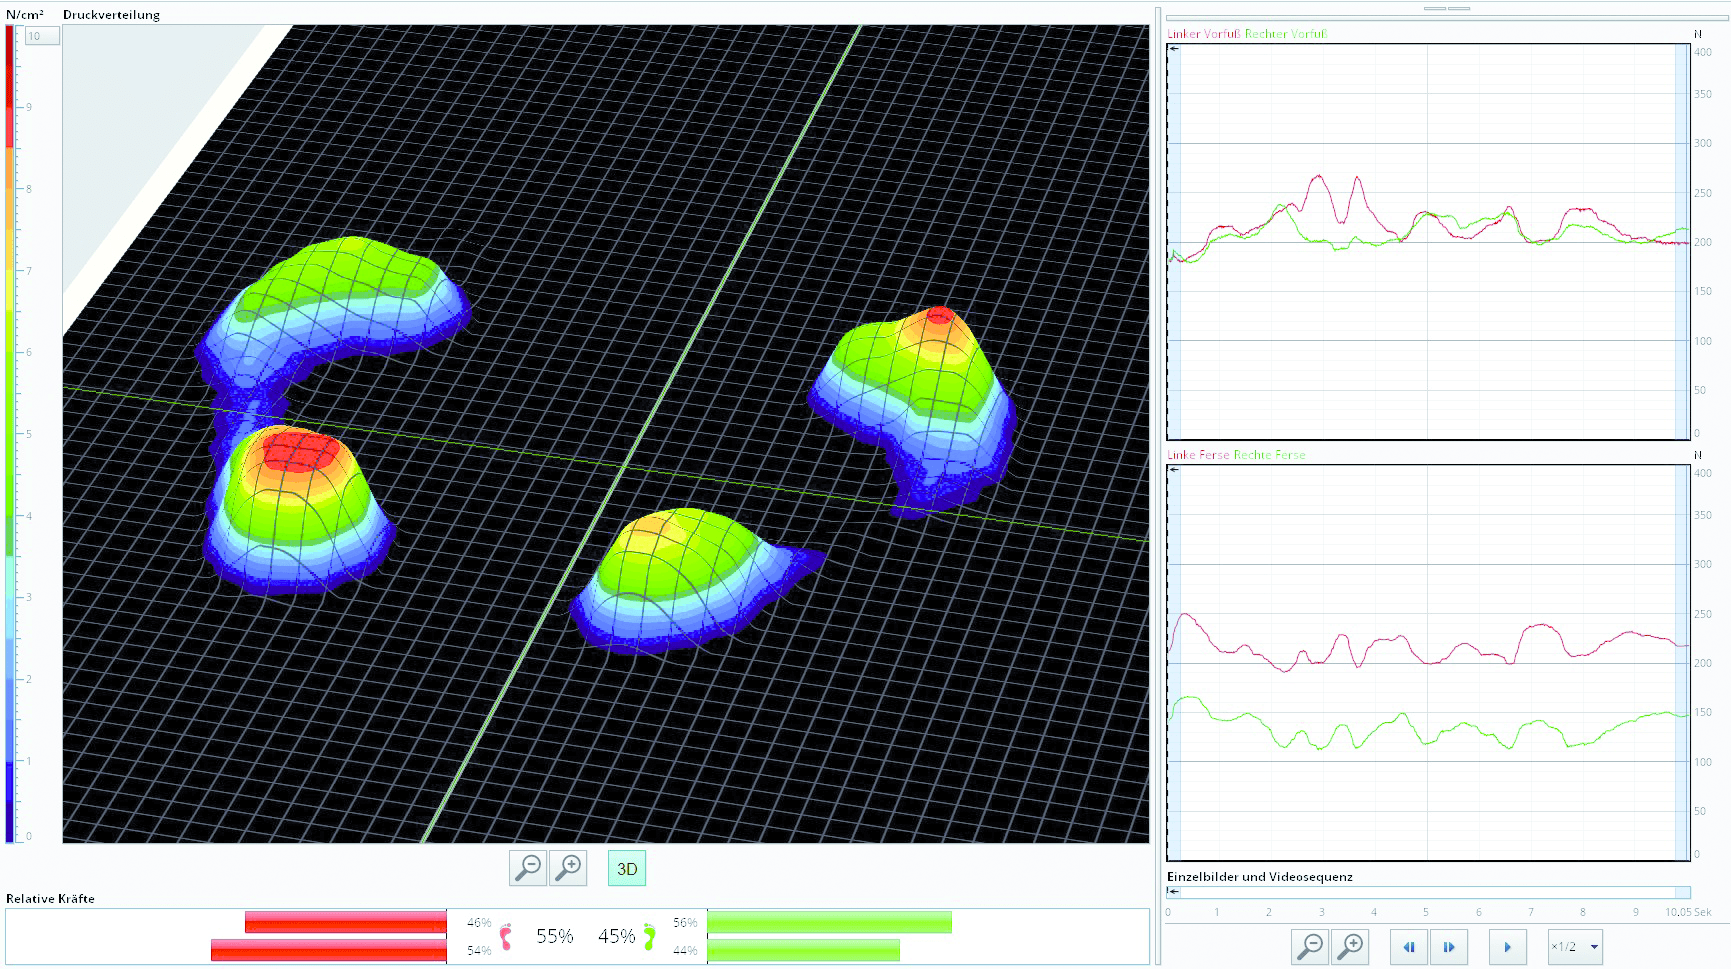The width and height of the screenshot is (1731, 969).
Task: Step one frame backward in video sequence
Action: click(1409, 946)
